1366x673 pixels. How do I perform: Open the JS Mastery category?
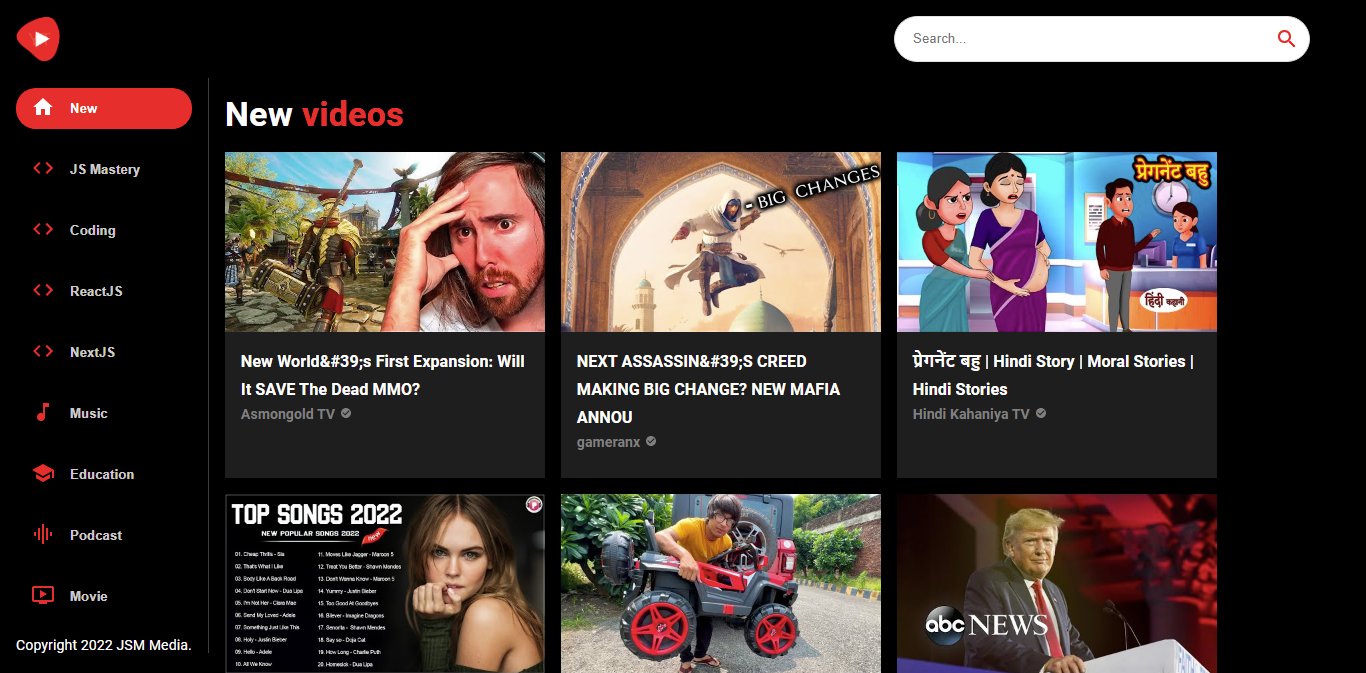tap(104, 169)
